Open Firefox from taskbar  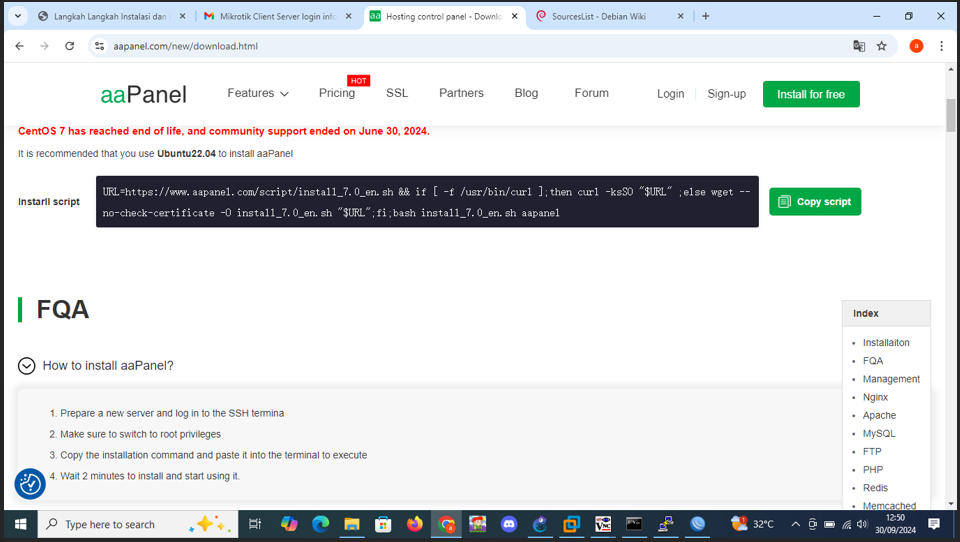pyautogui.click(x=414, y=524)
